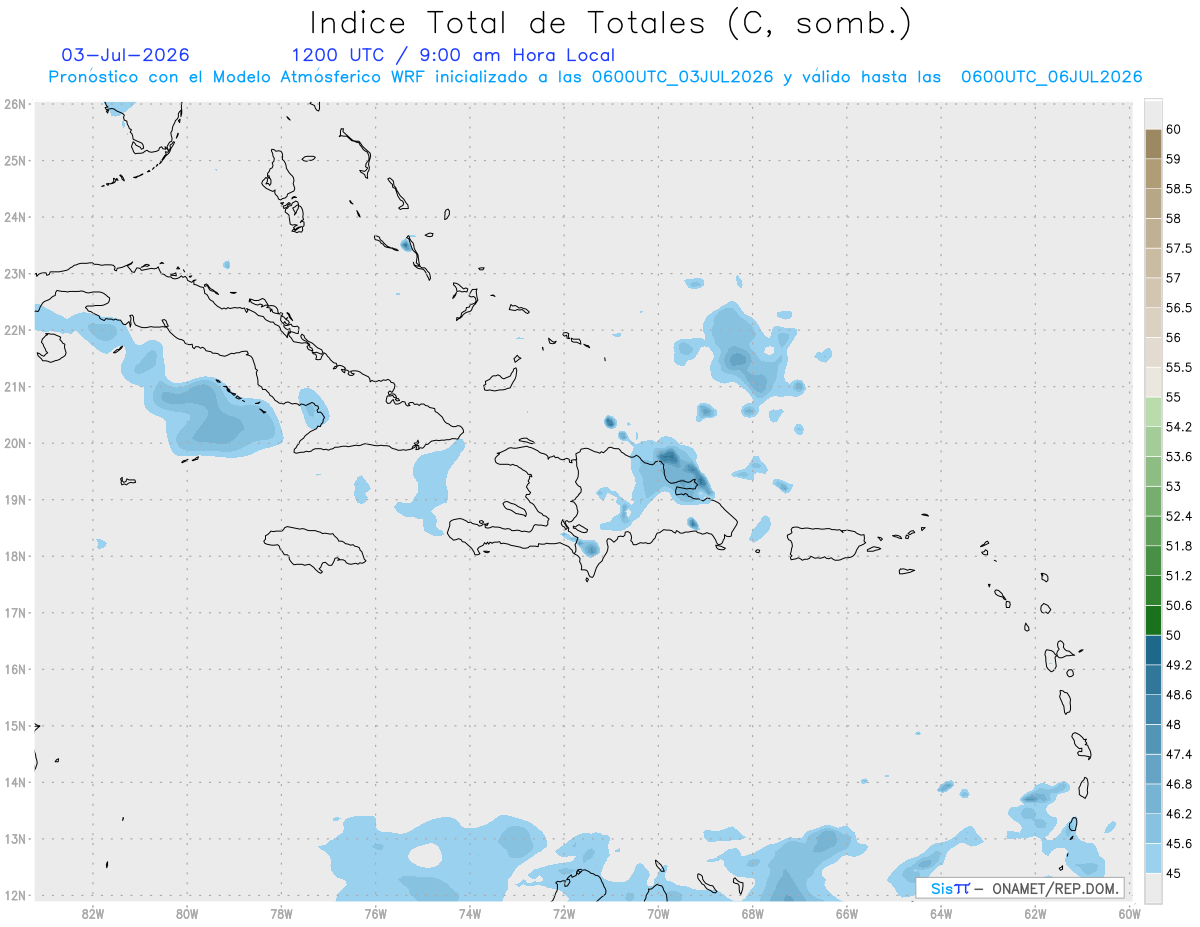Click the 23N latitude label

[15, 273]
